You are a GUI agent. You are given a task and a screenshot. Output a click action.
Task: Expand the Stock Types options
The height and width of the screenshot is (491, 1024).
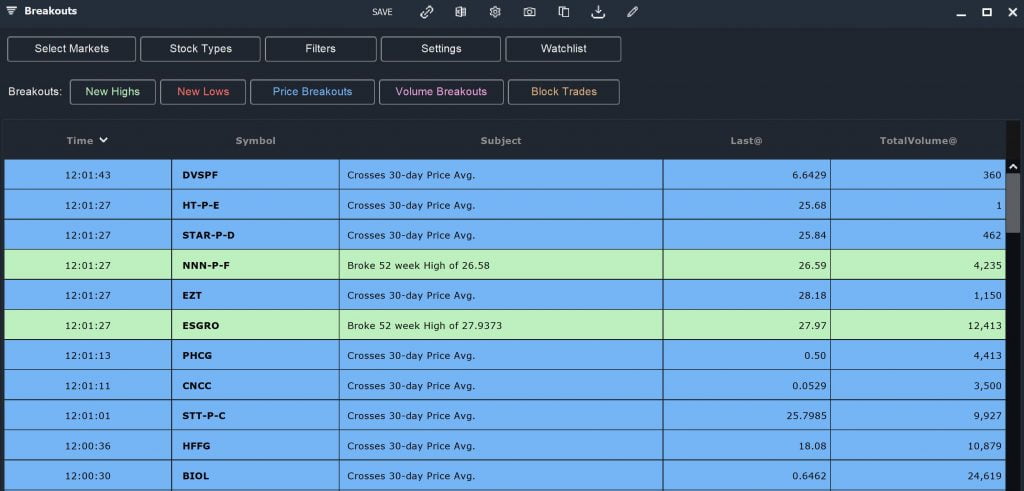200,49
